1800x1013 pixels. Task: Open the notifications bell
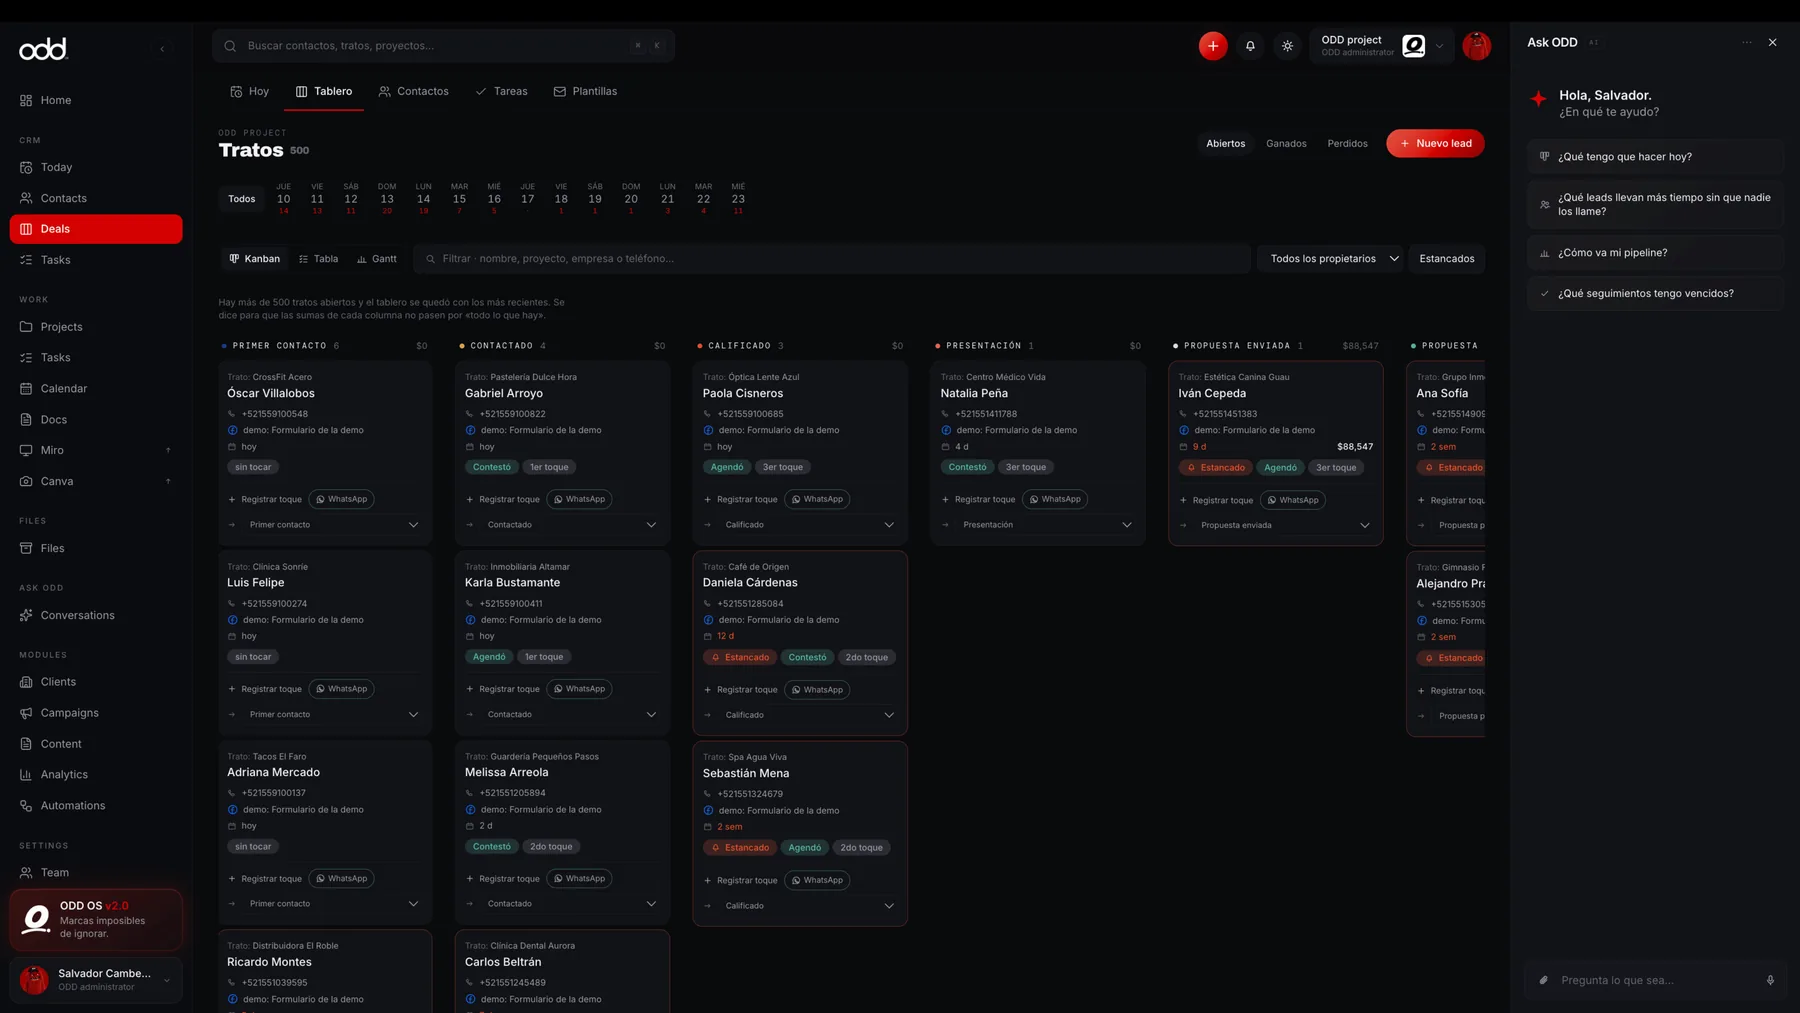point(1250,46)
